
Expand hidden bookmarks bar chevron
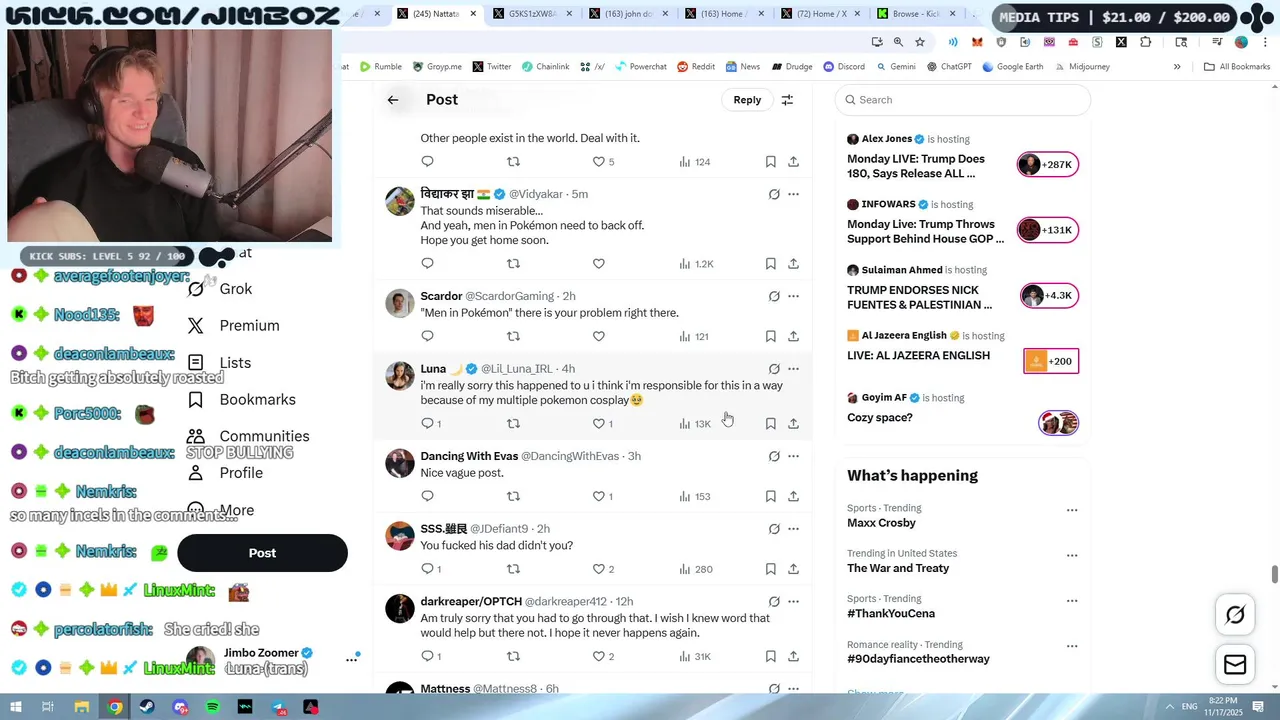pyautogui.click(x=1177, y=67)
